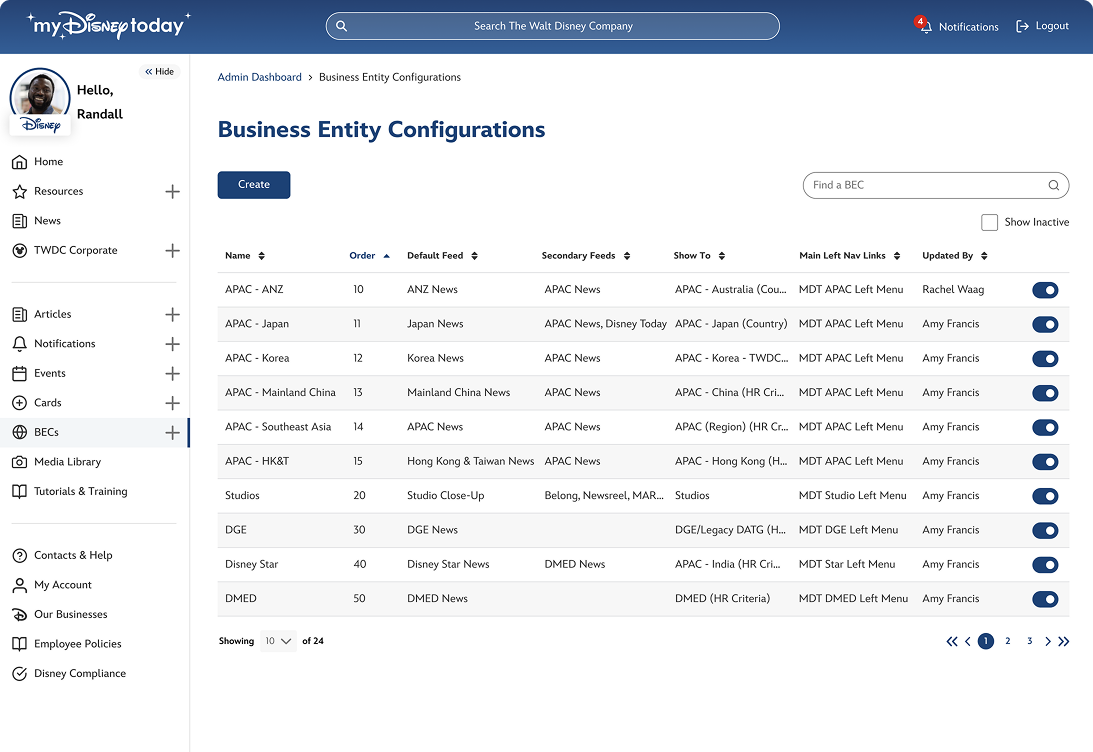
Task: Tick the Show Inactive checkbox
Action: point(989,222)
